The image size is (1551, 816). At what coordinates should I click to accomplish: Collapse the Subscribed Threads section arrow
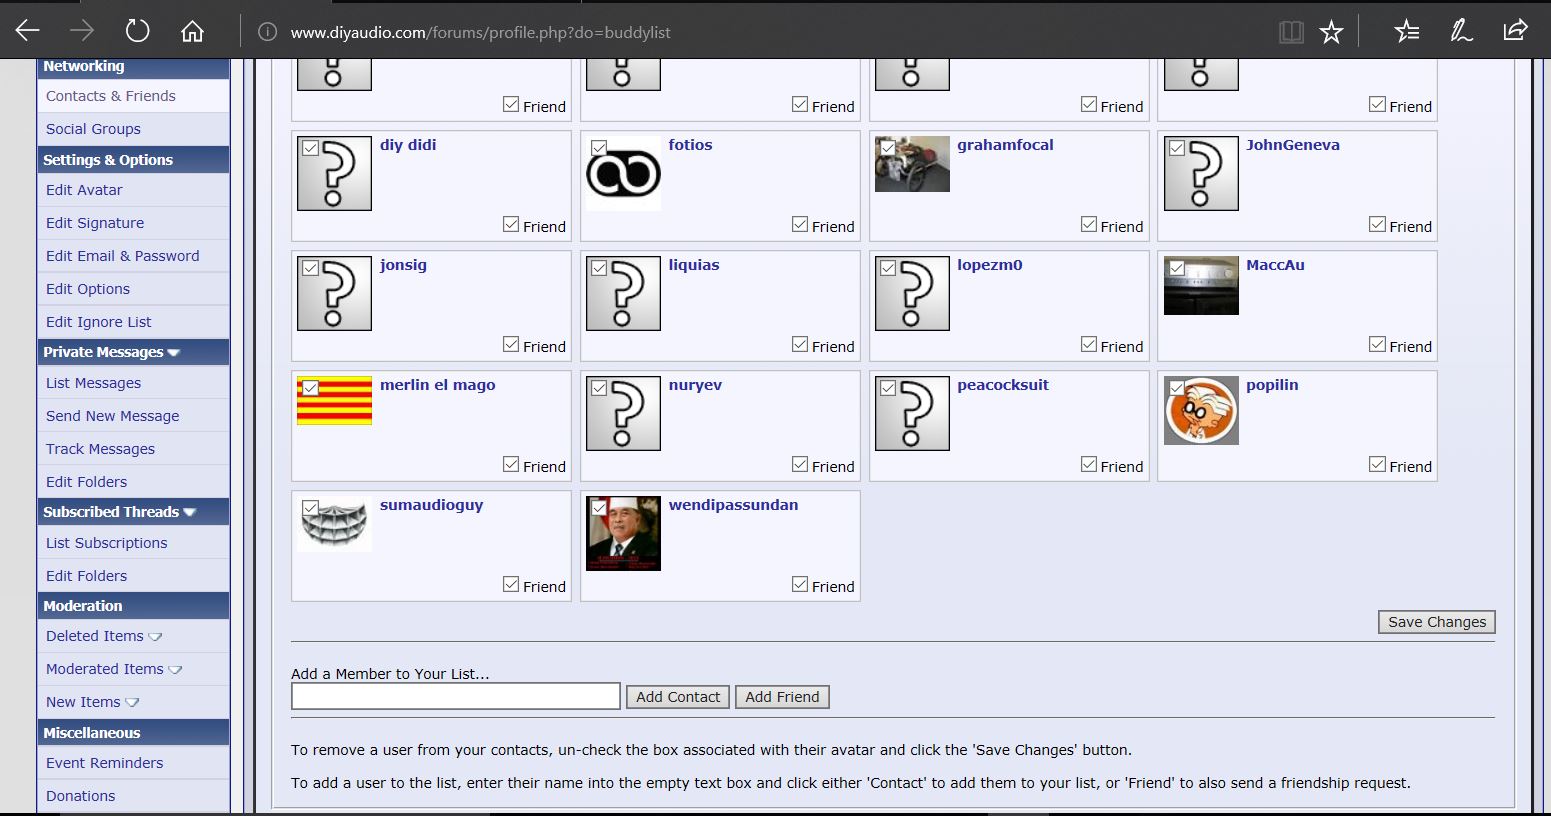(x=190, y=513)
